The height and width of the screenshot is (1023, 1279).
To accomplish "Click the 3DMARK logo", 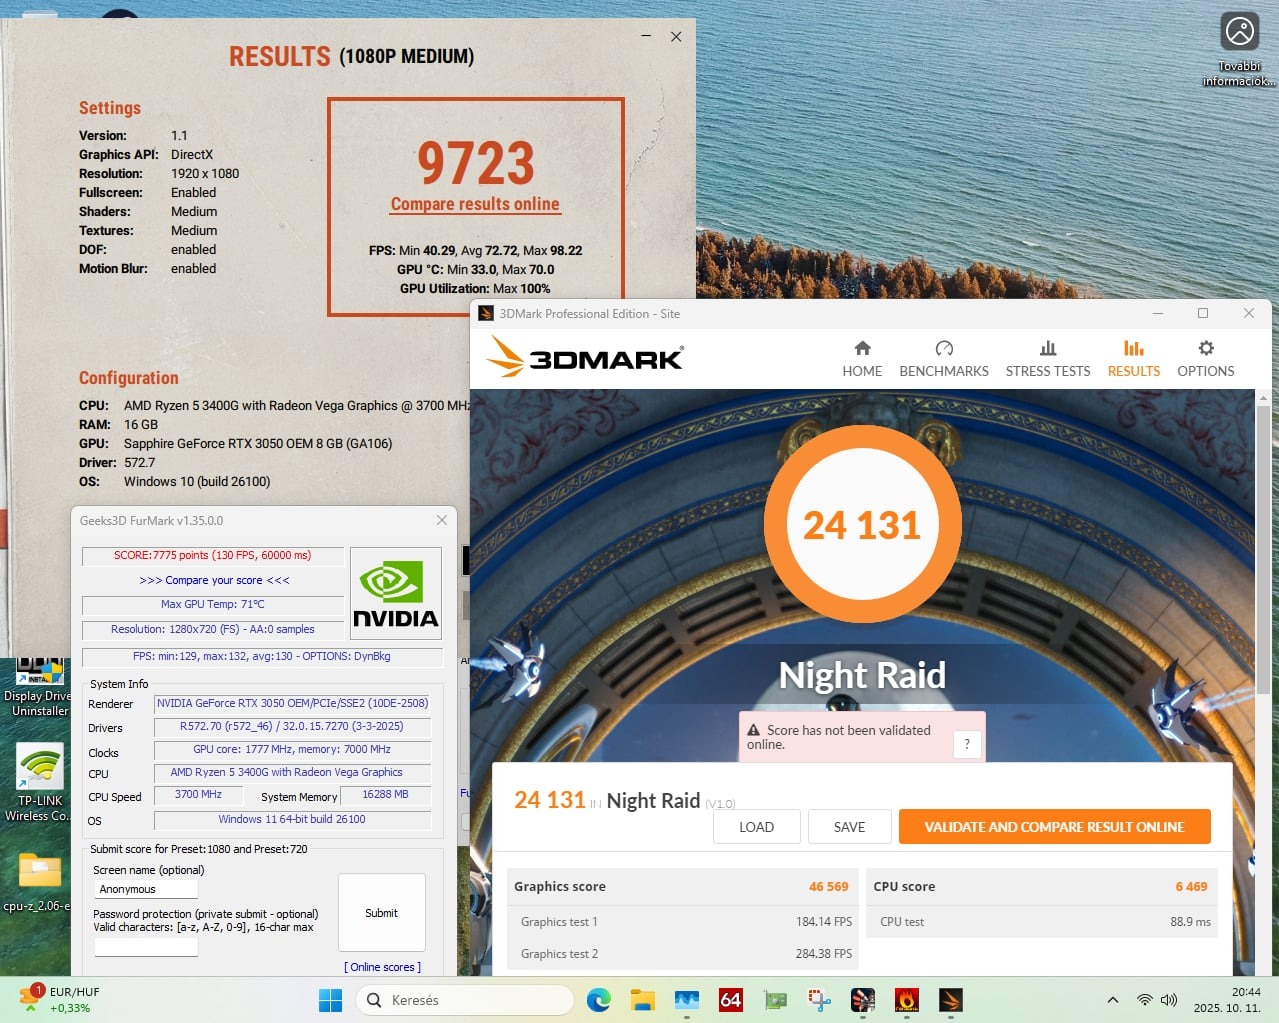I will click(586, 357).
